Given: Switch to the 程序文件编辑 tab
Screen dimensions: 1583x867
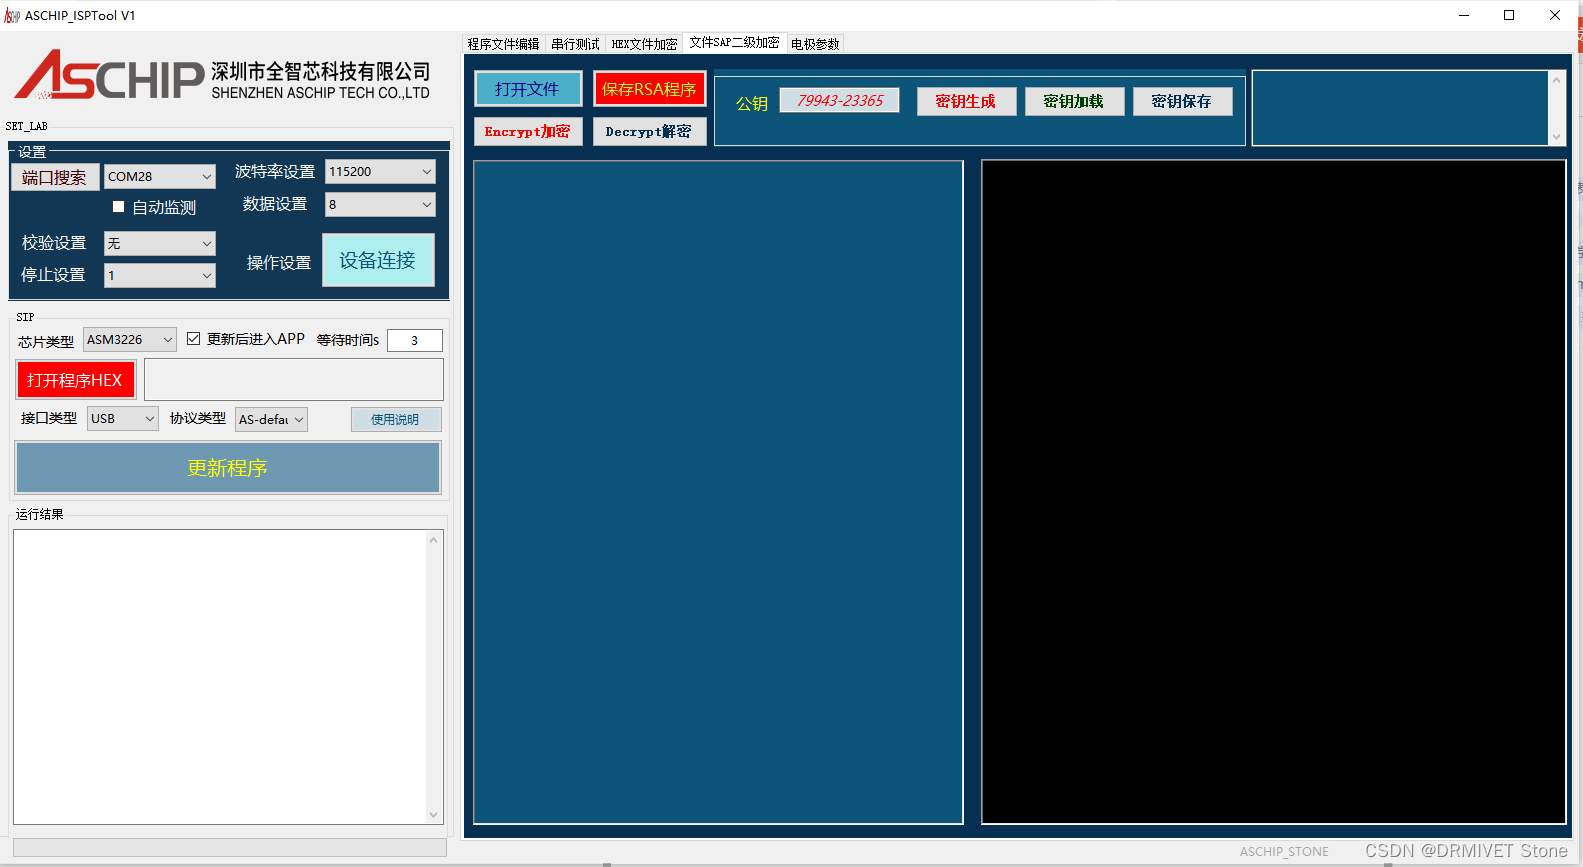Looking at the screenshot, I should pyautogui.click(x=503, y=44).
